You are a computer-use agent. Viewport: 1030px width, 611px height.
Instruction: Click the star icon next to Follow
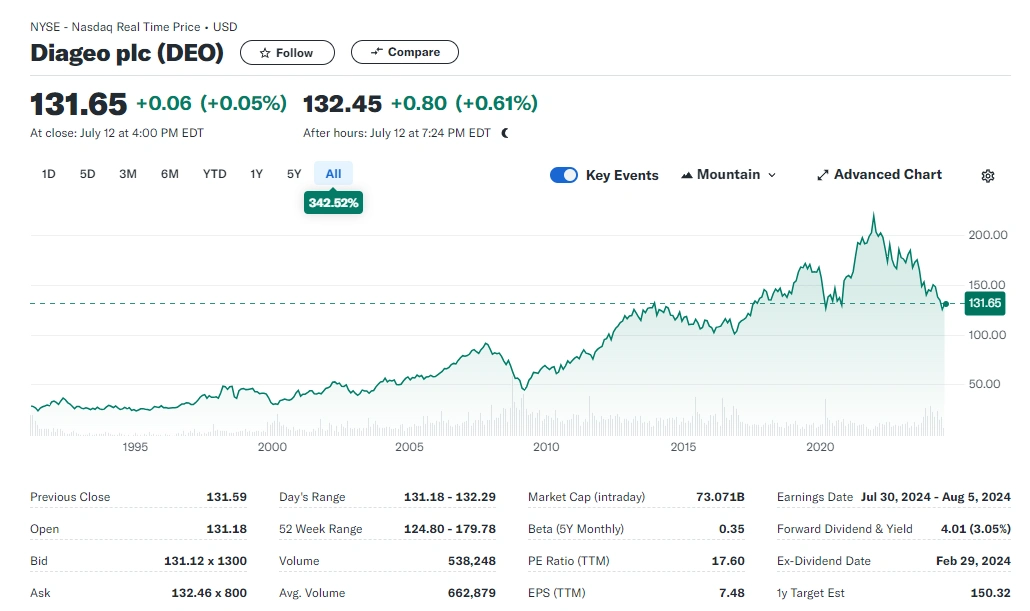266,52
